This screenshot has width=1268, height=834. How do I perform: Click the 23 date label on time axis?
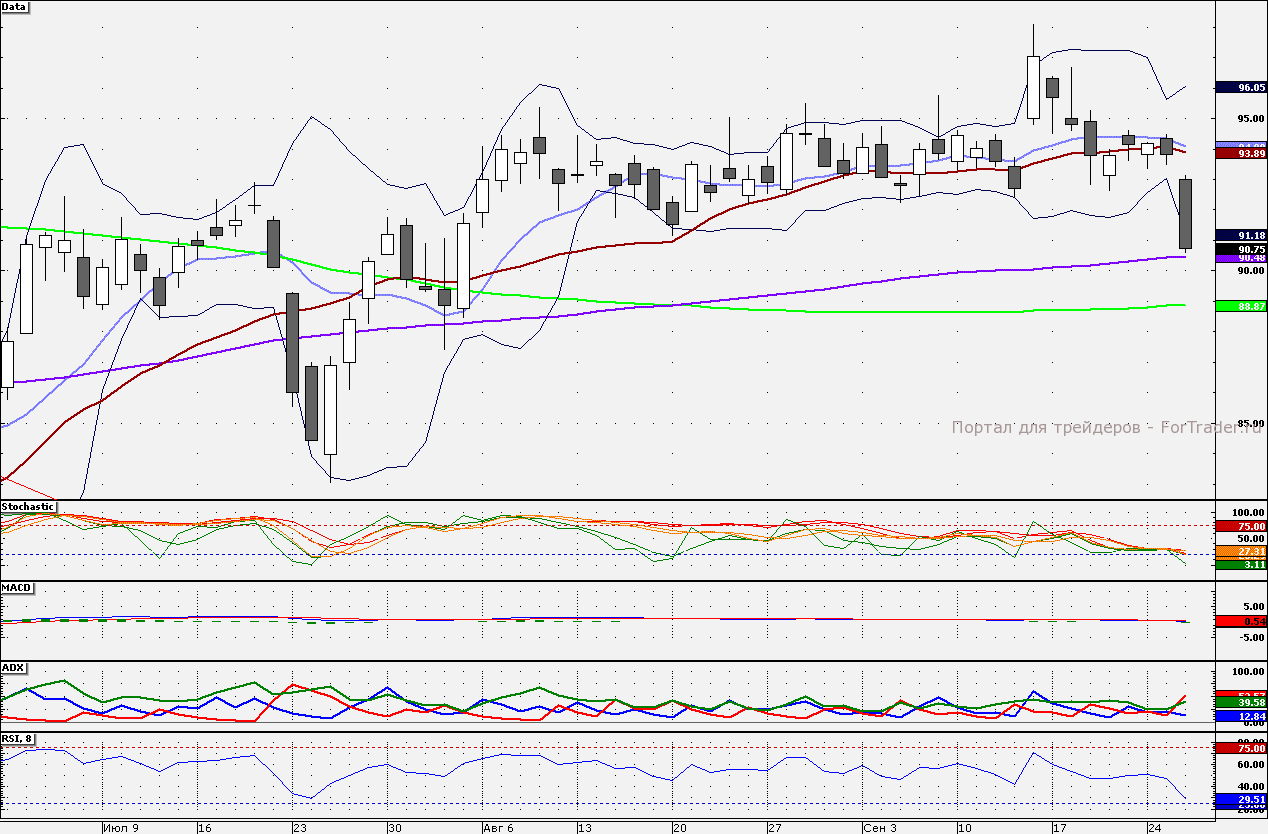coord(299,828)
